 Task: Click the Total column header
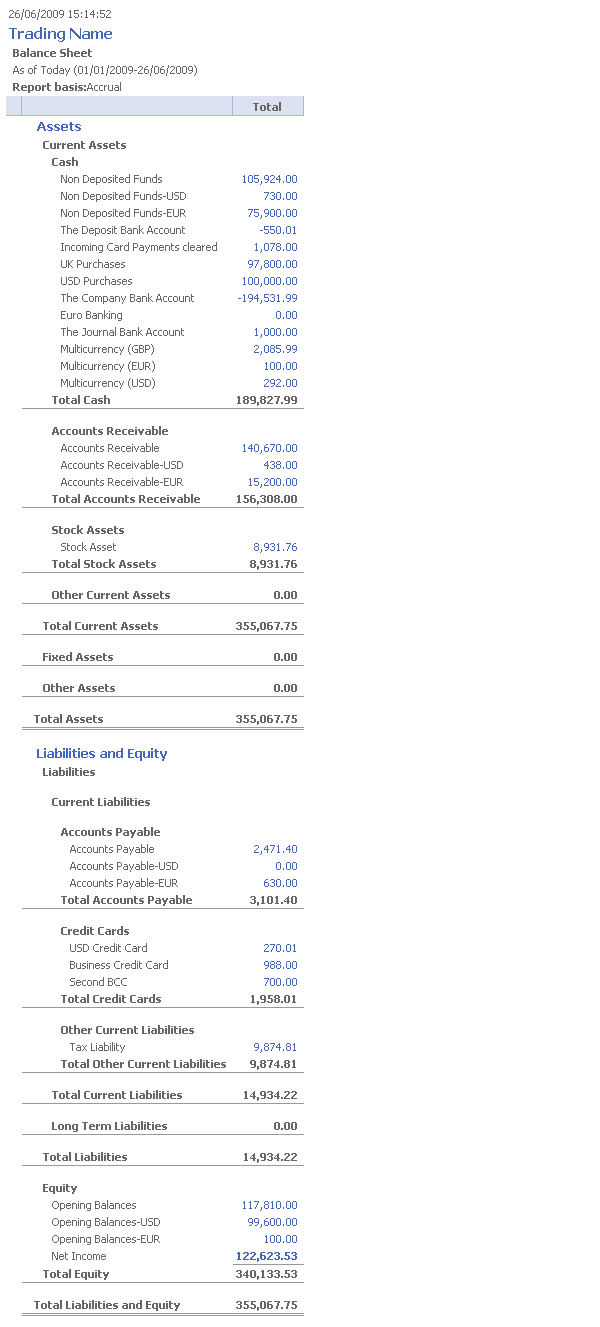267,107
